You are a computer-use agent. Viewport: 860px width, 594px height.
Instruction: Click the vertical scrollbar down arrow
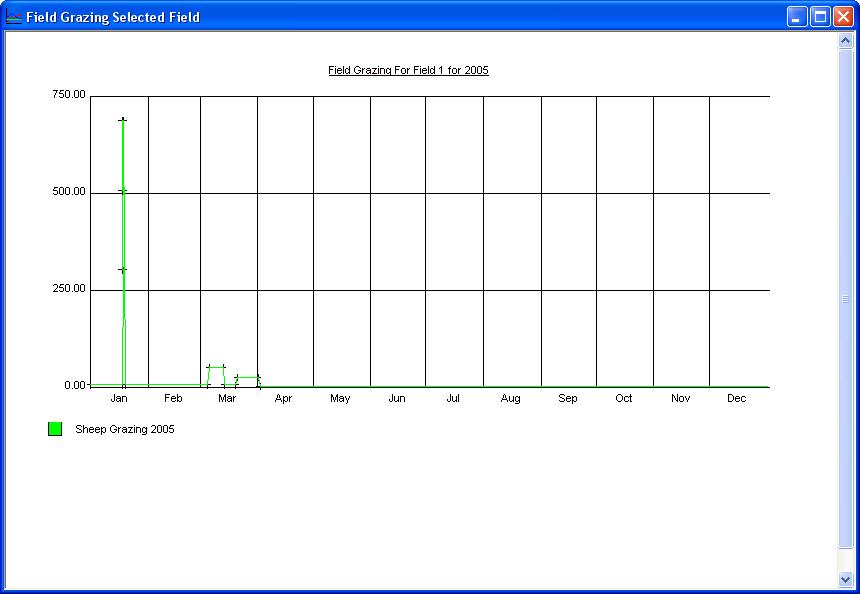pyautogui.click(x=845, y=579)
